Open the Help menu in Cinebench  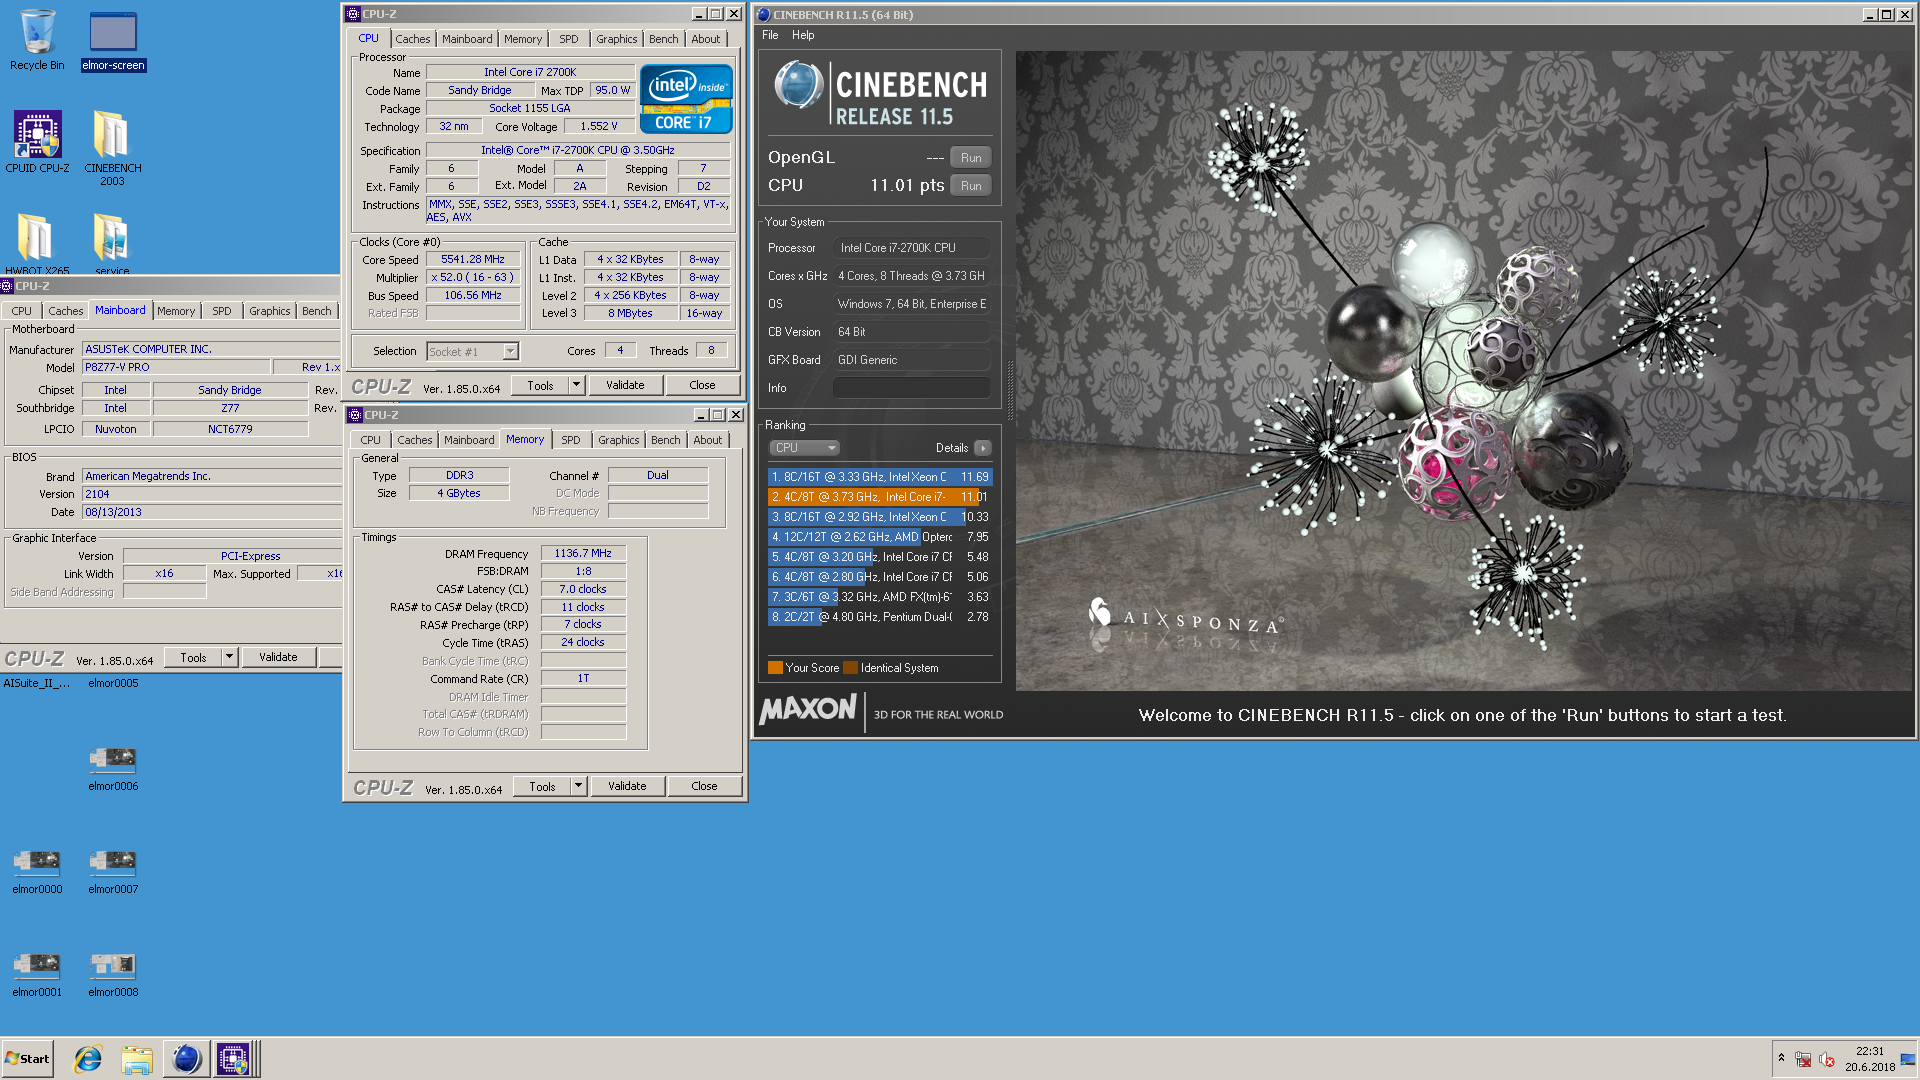[803, 35]
